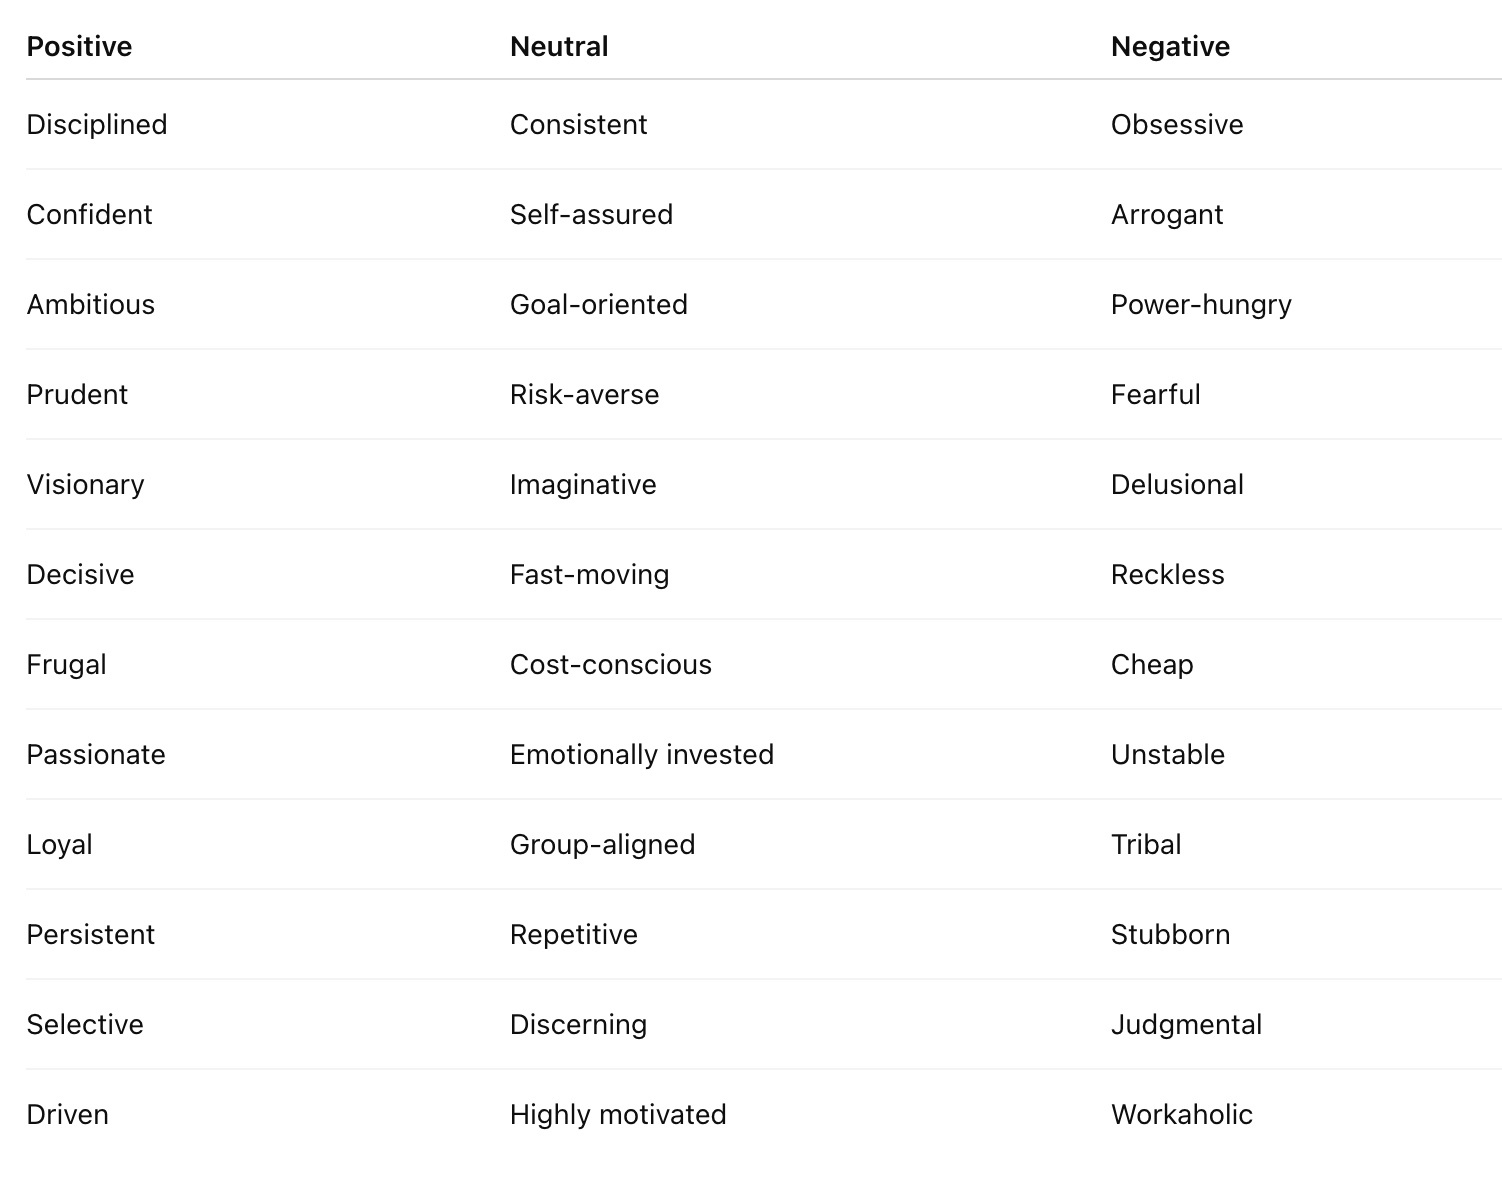The image size is (1502, 1192).
Task: Select the Highly motivated cell
Action: tap(618, 1115)
